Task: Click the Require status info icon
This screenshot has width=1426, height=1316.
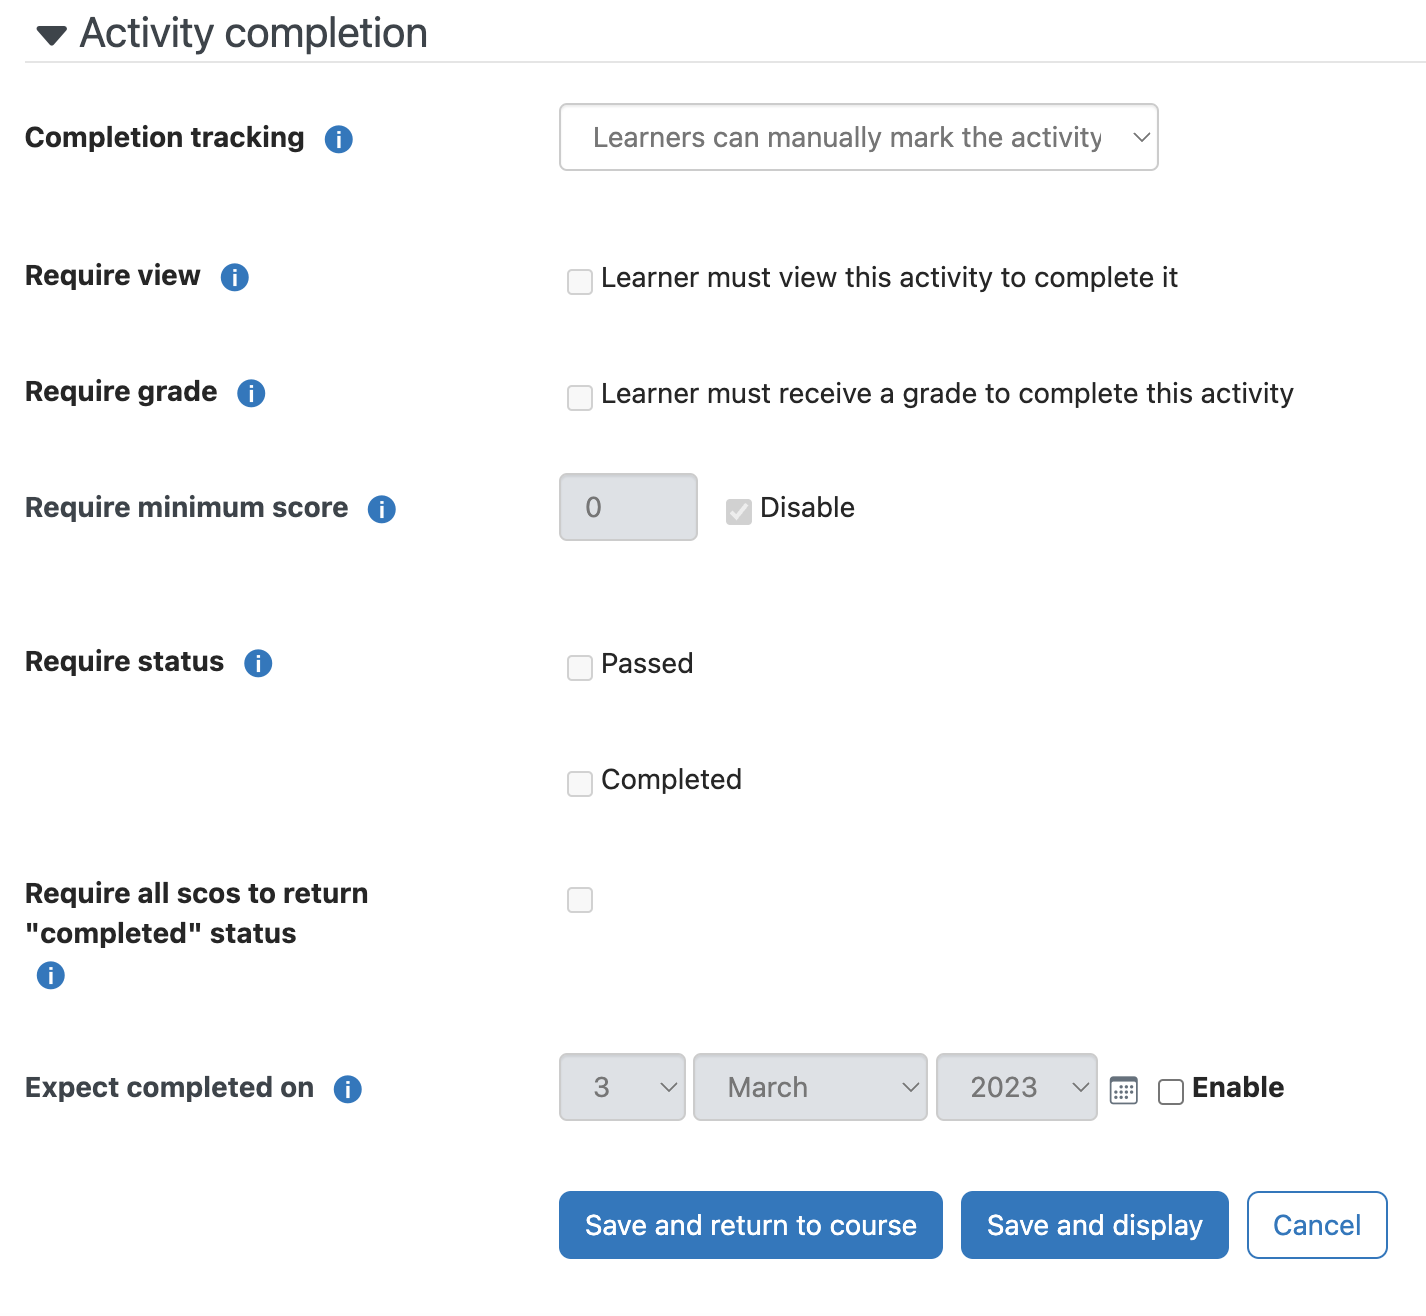Action: click(258, 663)
